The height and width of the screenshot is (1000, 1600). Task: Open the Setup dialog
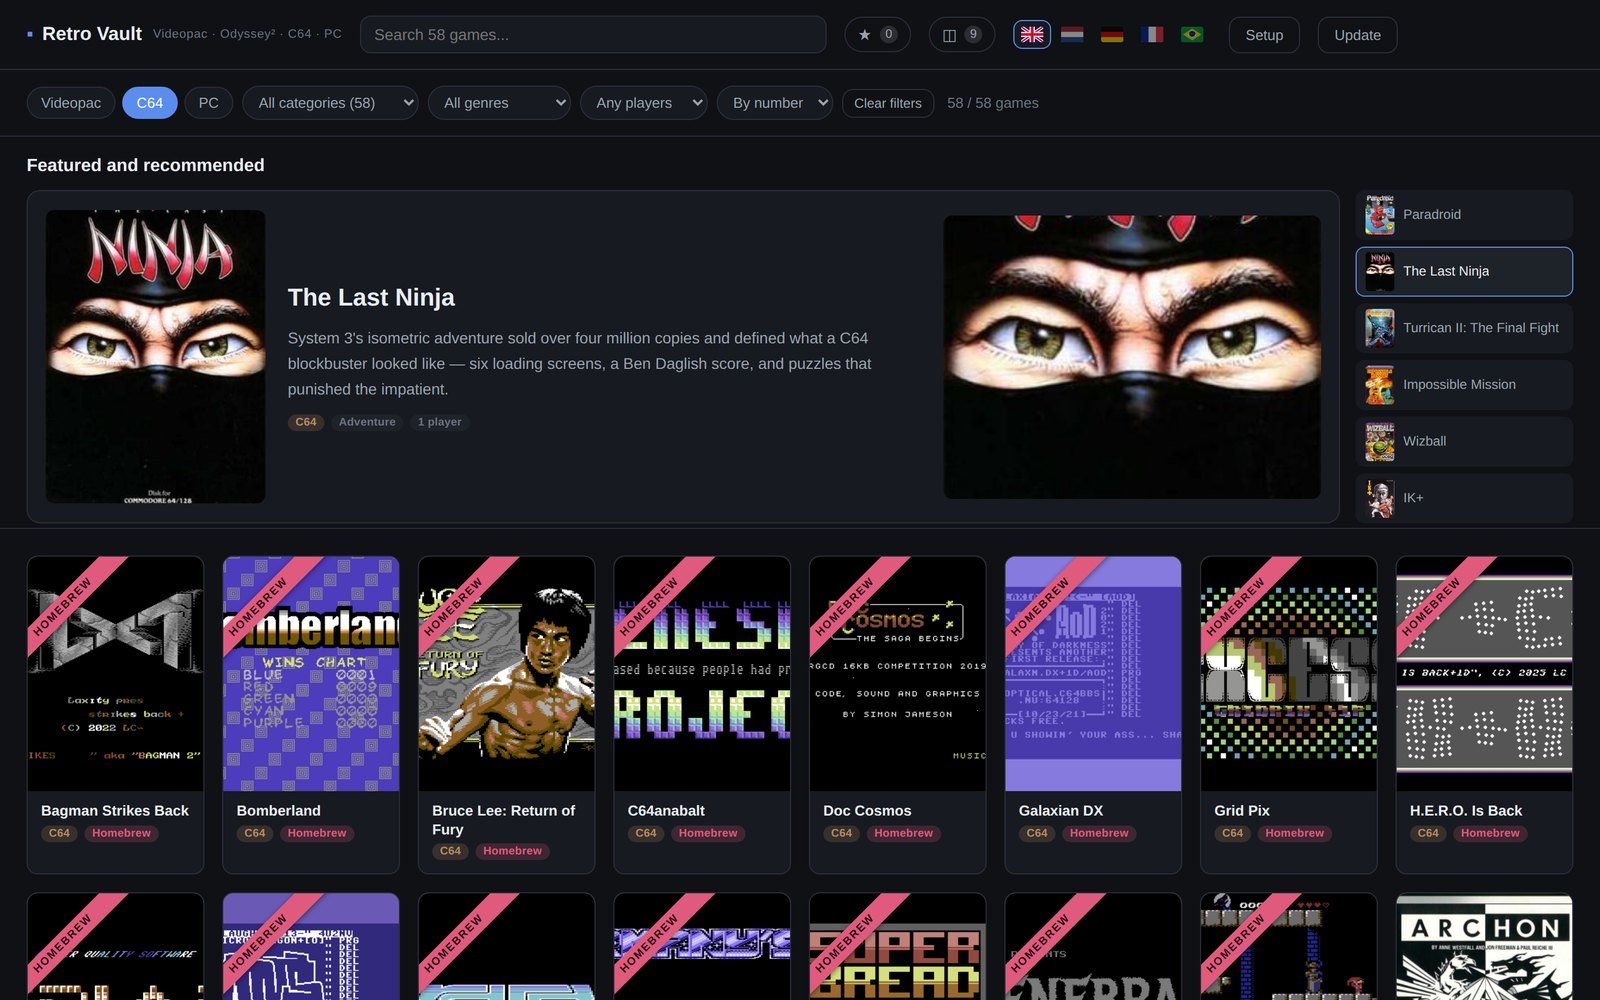pyautogui.click(x=1264, y=35)
